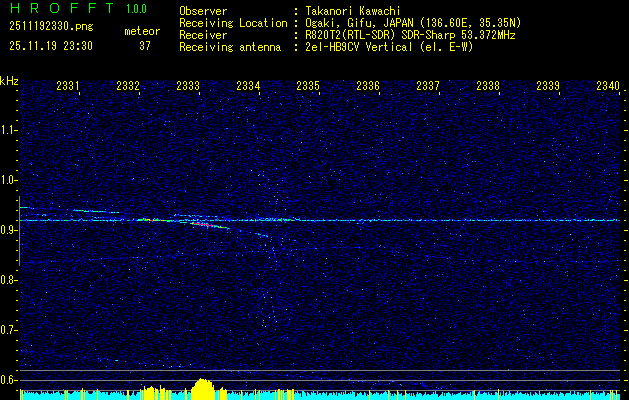
Task: Click version number 1.0.0
Action: tap(136, 9)
